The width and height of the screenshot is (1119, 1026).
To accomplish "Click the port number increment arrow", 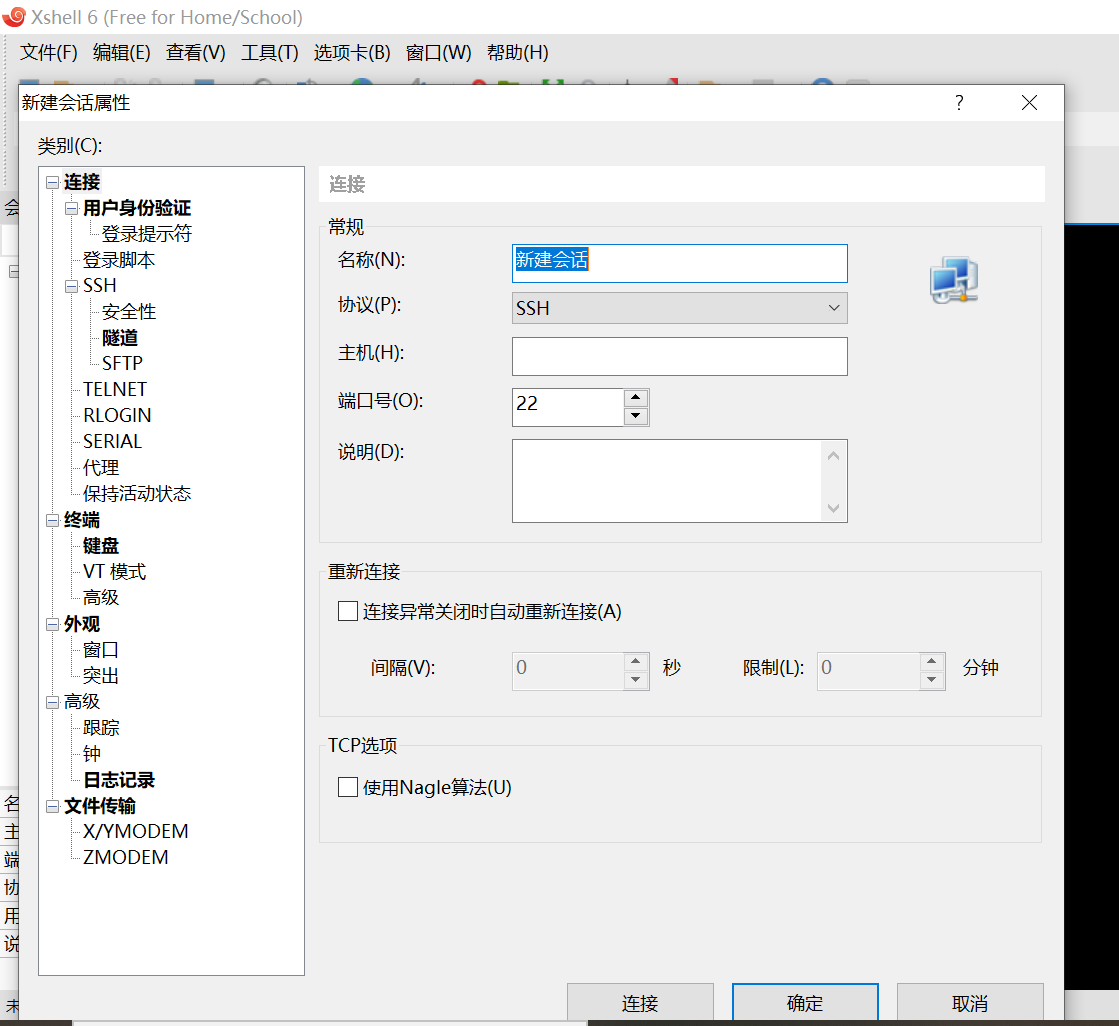I will point(636,397).
